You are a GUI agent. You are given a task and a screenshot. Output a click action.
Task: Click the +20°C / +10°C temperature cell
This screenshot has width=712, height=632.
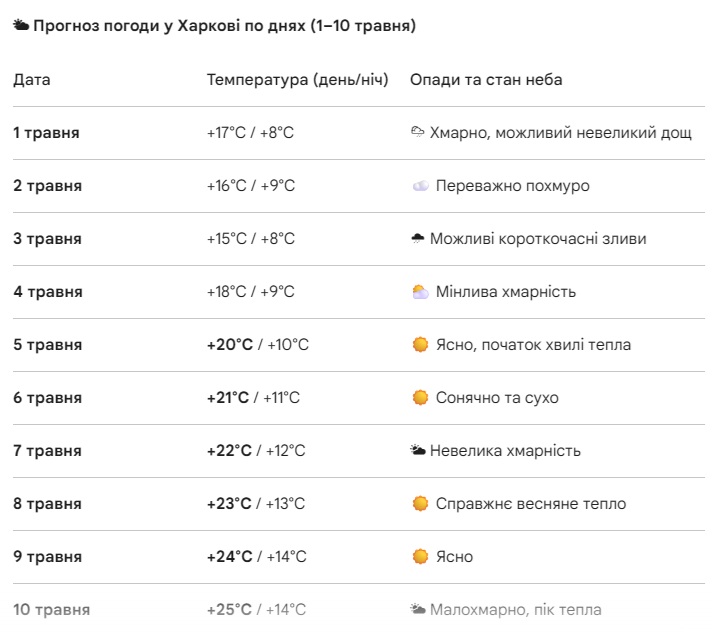click(258, 345)
